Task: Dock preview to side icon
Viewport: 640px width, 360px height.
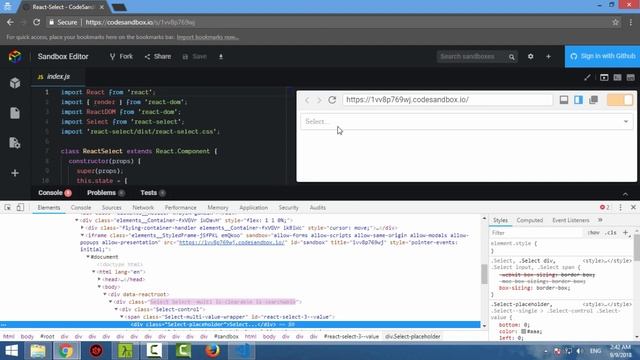Action: click(578, 100)
